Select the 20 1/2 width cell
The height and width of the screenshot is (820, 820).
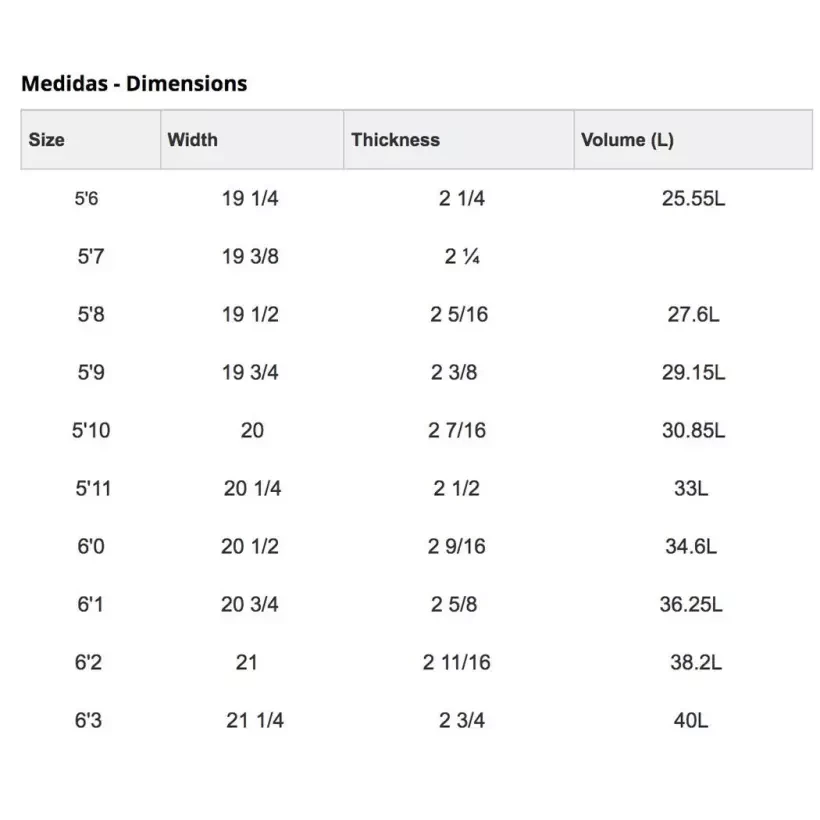coord(250,546)
